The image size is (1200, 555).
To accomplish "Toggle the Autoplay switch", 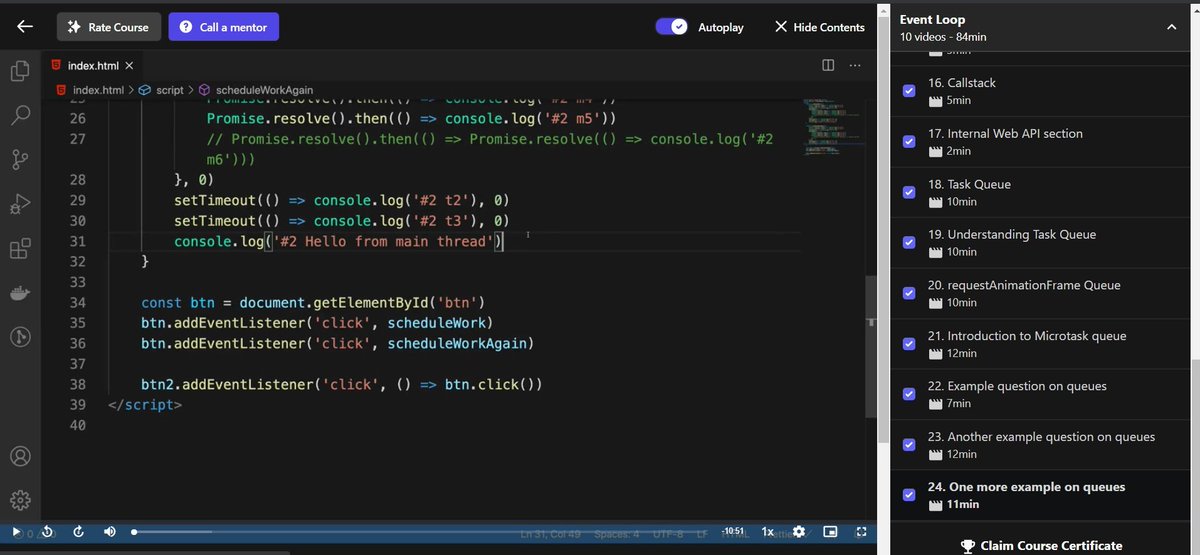I will pyautogui.click(x=672, y=27).
